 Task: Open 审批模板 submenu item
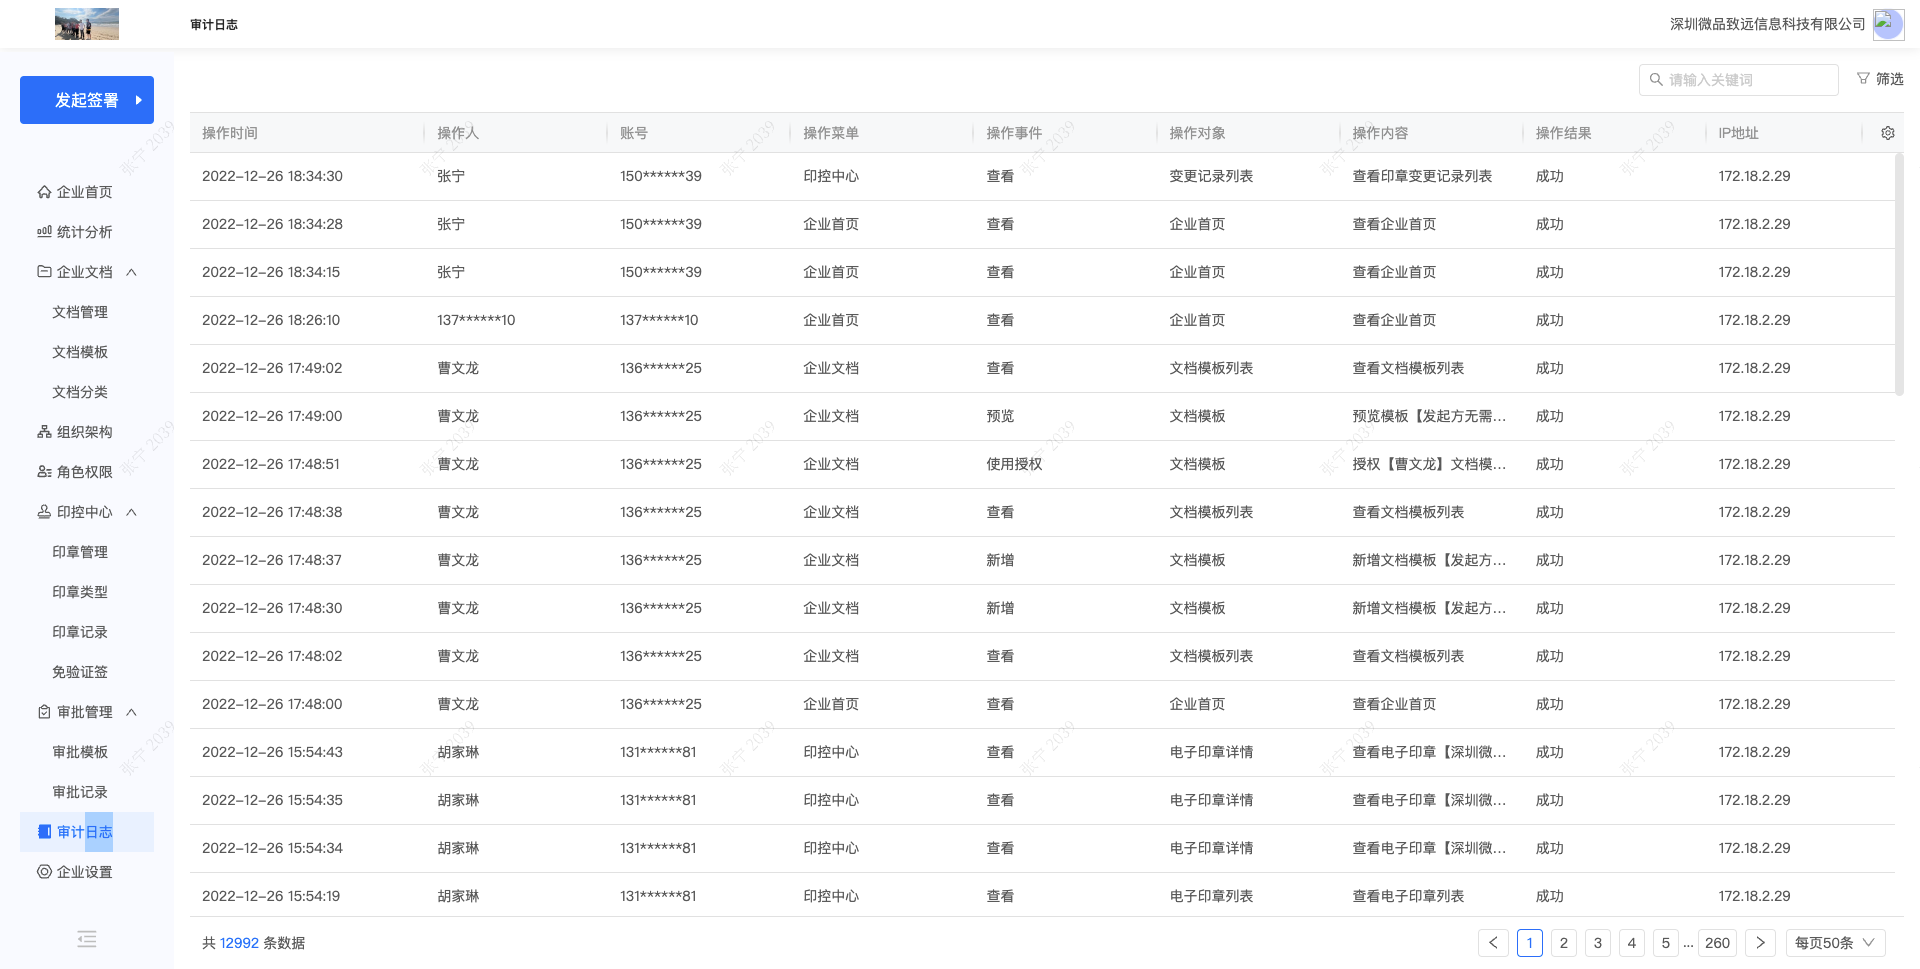(x=80, y=752)
